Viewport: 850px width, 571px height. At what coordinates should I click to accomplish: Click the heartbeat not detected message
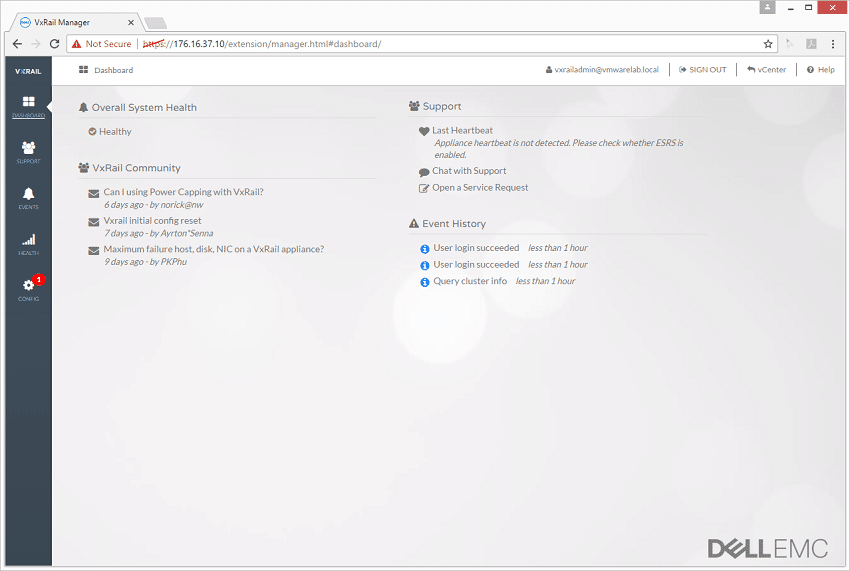coord(558,149)
